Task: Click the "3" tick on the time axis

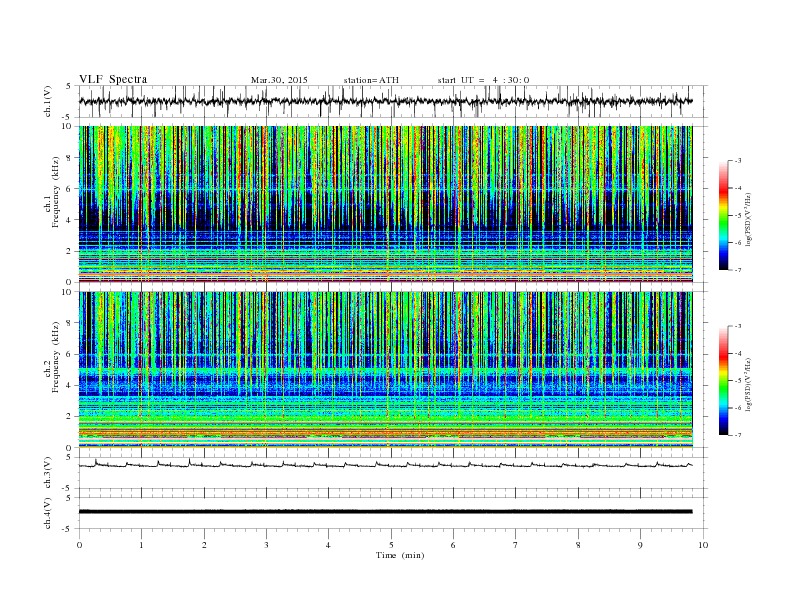Action: (266, 545)
